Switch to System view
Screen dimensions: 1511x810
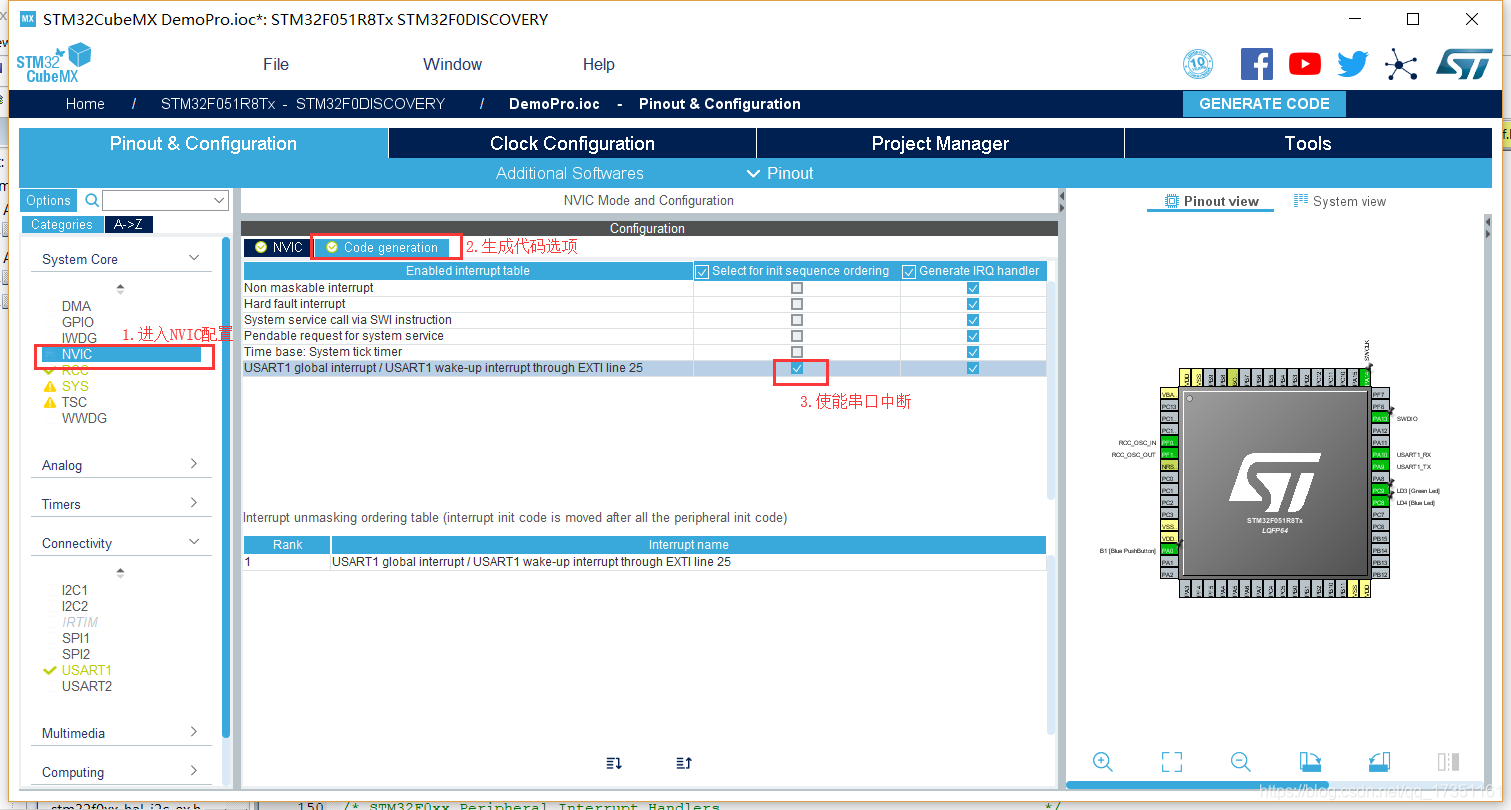(1340, 201)
